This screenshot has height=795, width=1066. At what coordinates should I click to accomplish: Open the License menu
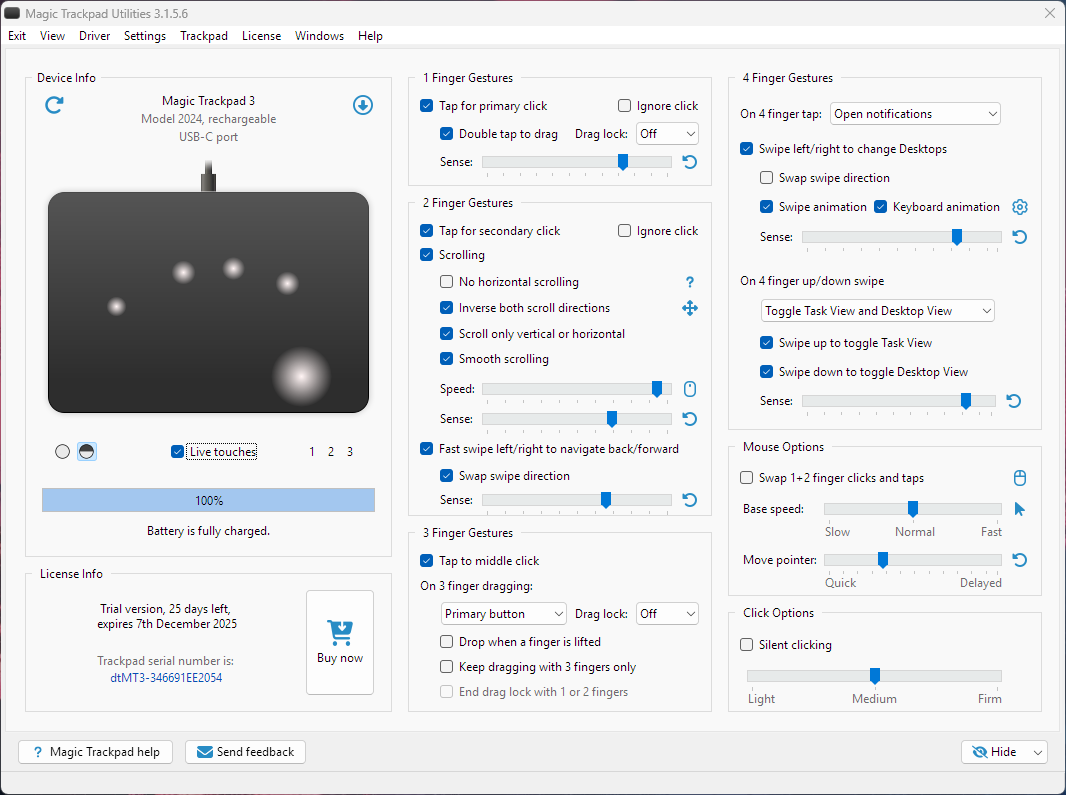click(x=261, y=36)
